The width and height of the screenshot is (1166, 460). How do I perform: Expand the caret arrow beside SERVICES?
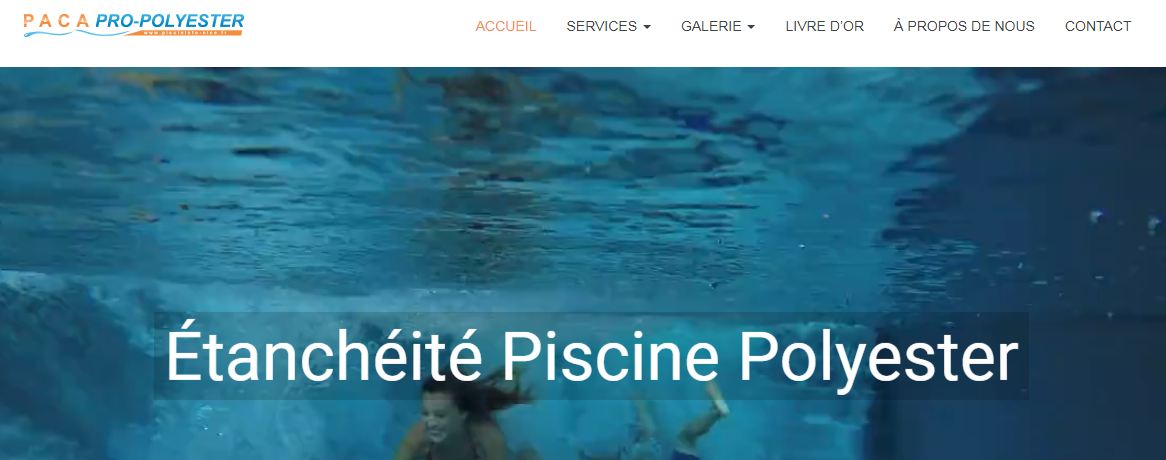(x=647, y=27)
